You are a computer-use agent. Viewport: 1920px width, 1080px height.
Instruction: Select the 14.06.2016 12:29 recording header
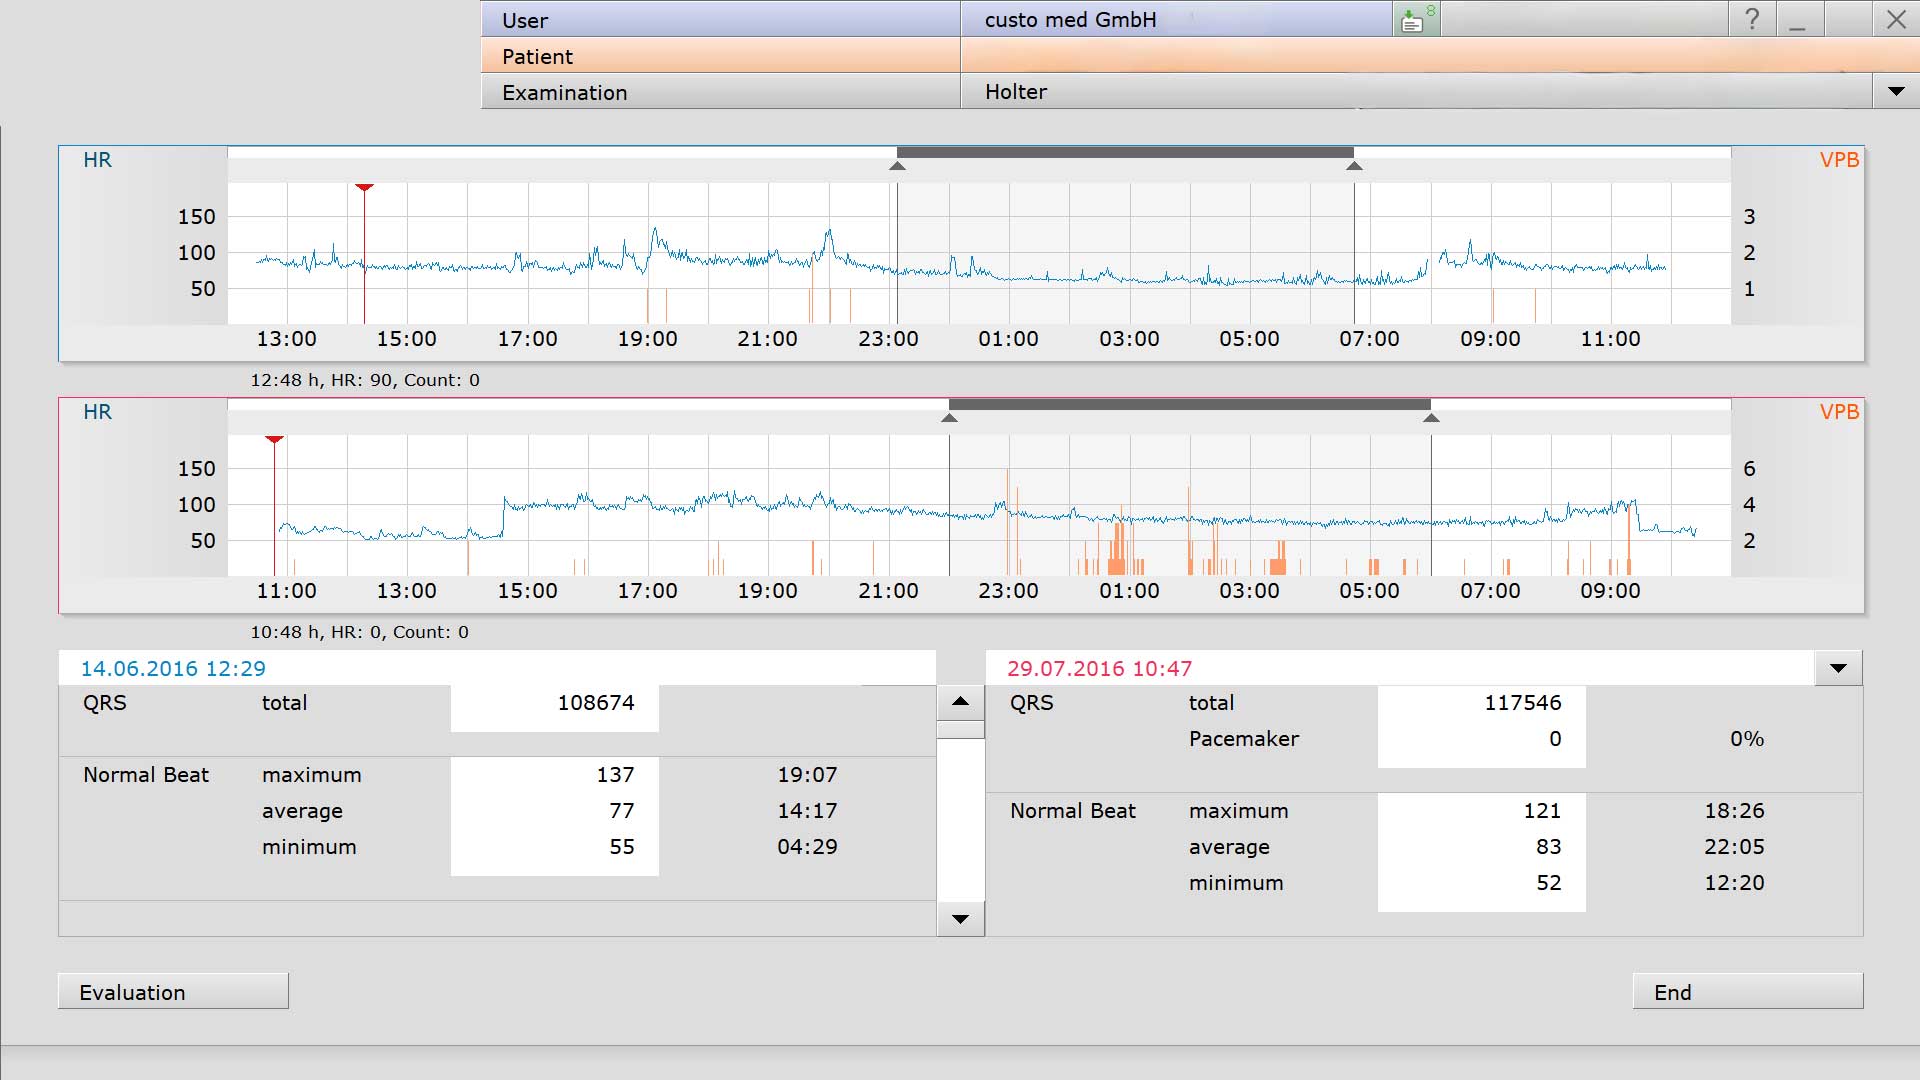pos(173,668)
